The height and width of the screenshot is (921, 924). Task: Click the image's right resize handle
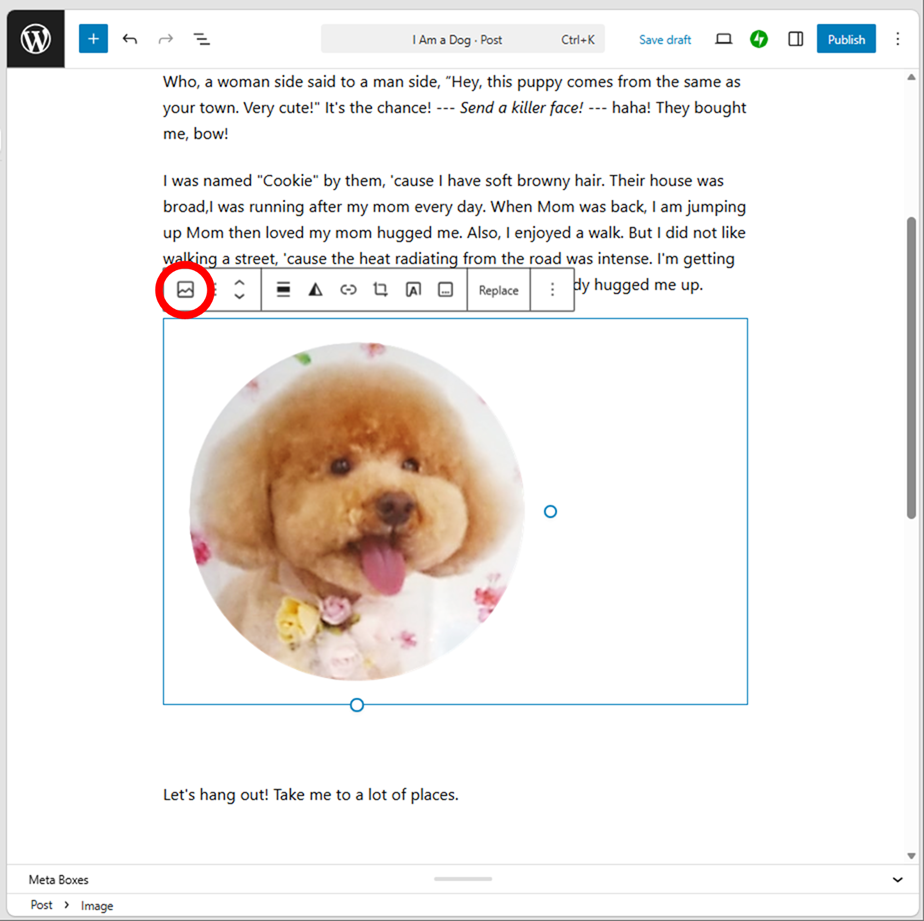550,512
